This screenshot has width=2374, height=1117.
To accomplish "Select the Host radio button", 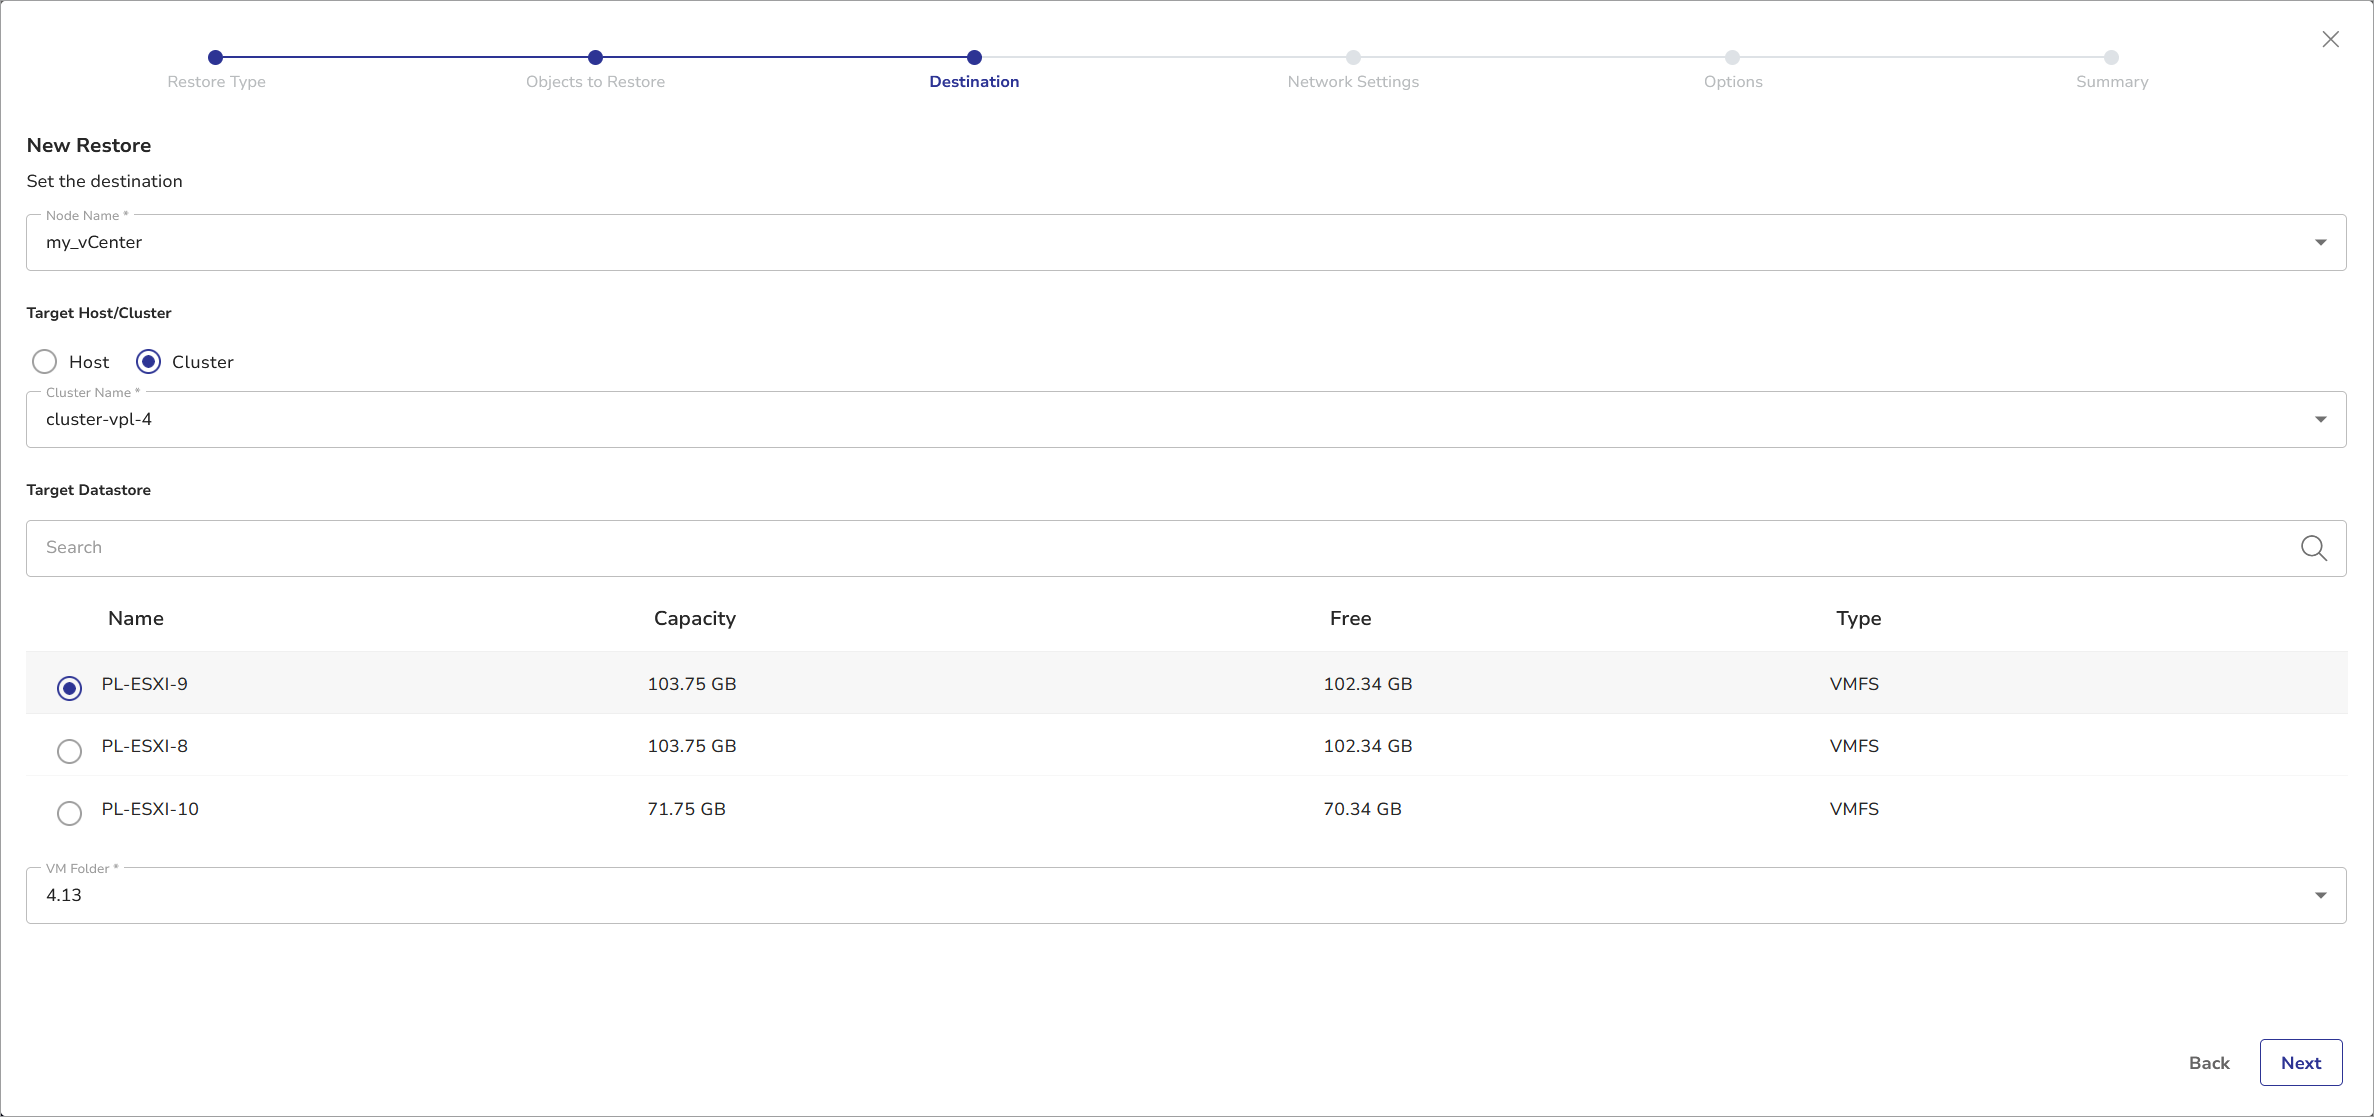I will point(45,362).
